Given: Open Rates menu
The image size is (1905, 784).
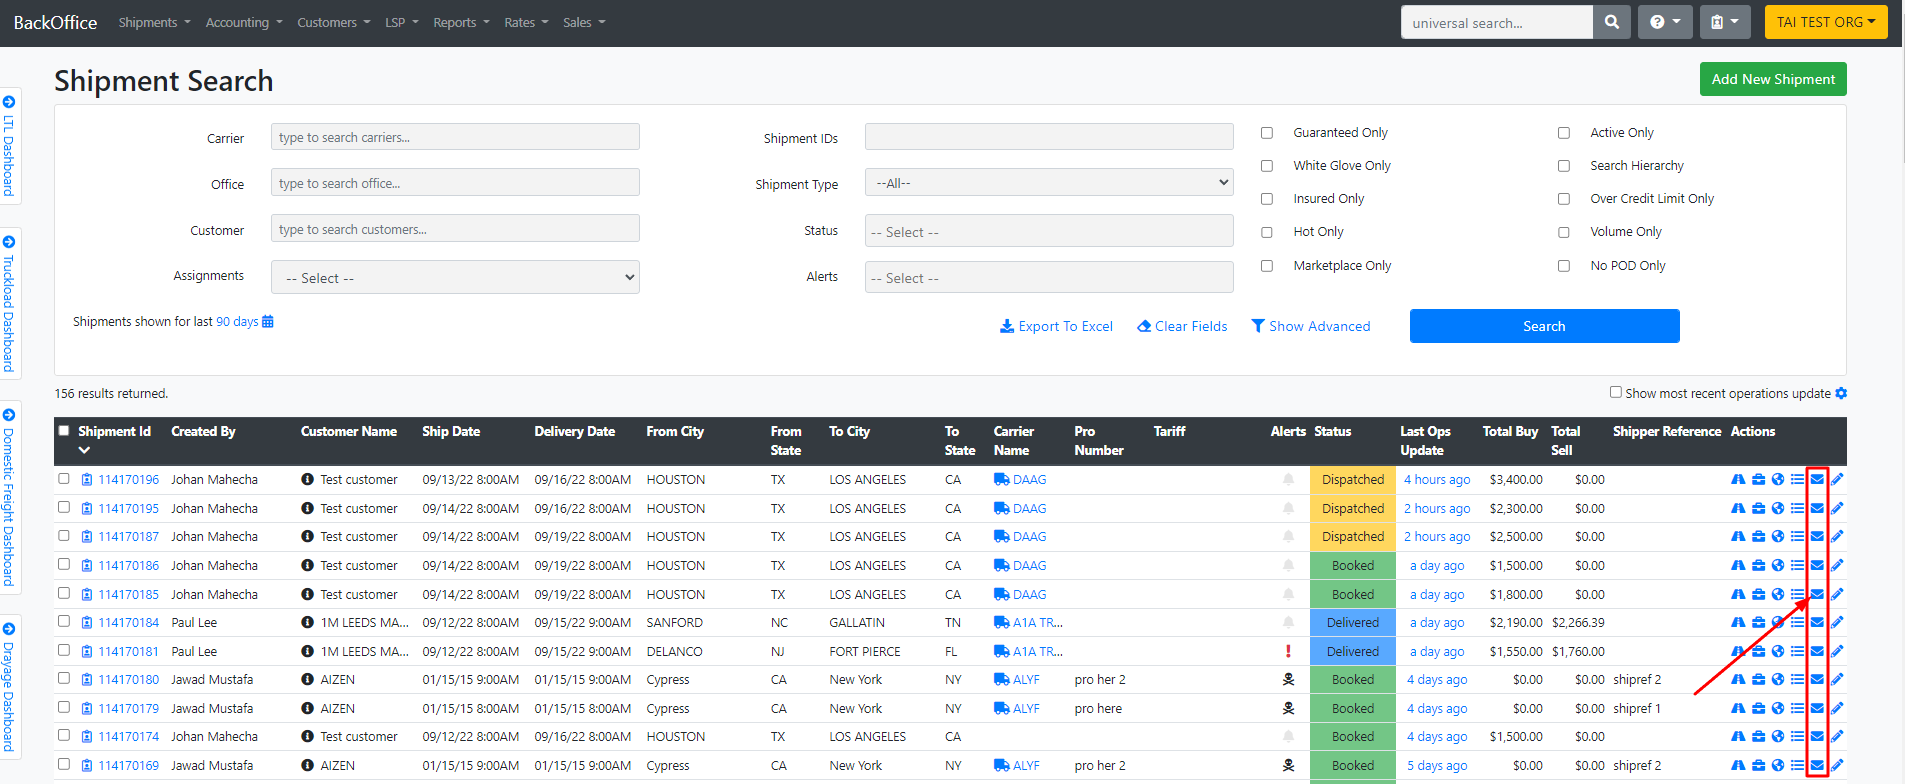Looking at the screenshot, I should pos(526,22).
